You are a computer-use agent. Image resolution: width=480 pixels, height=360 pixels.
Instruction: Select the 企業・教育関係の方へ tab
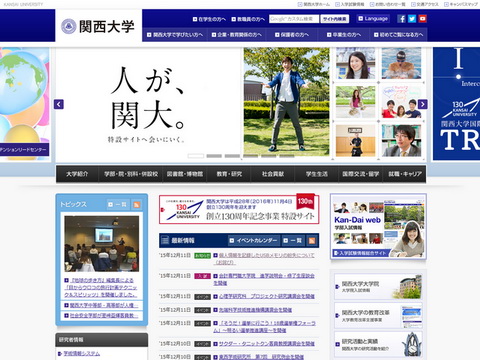pos(237,35)
